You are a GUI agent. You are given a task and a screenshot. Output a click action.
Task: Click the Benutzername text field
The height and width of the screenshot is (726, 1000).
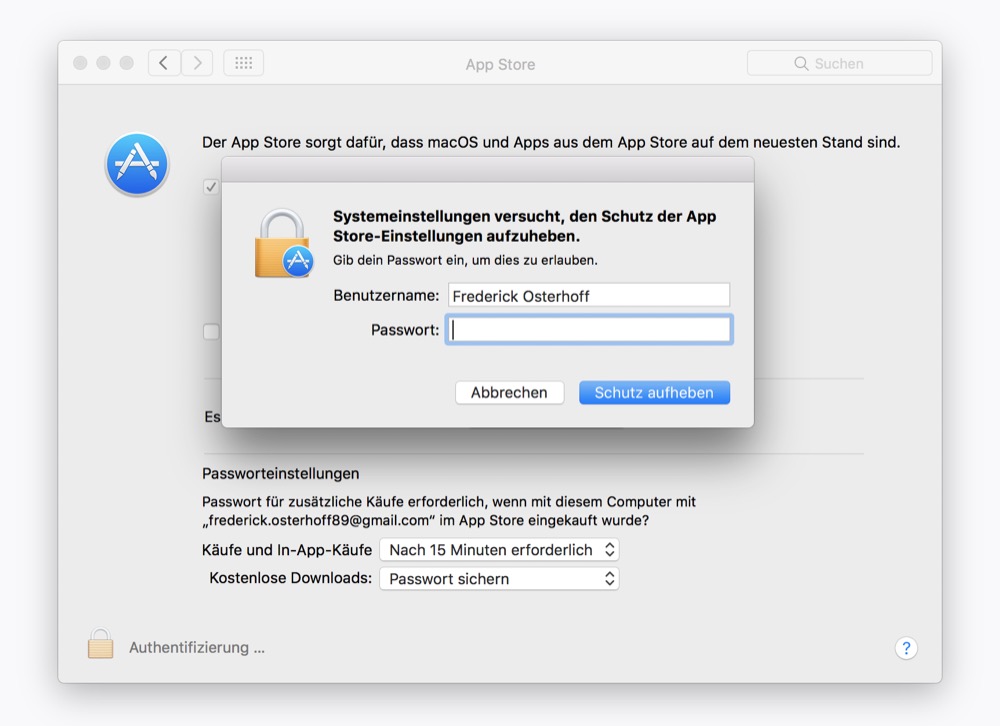point(588,296)
